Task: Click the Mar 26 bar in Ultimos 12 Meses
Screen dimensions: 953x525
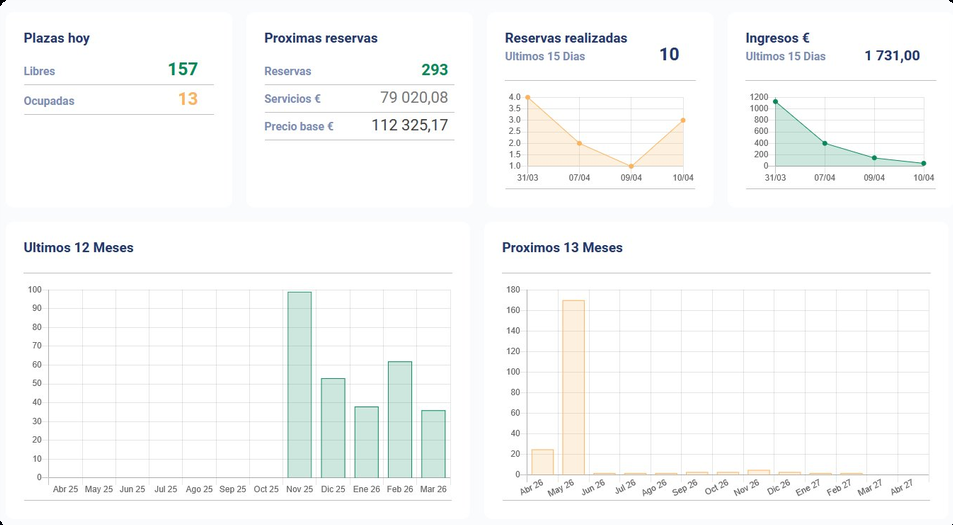Action: pyautogui.click(x=433, y=443)
